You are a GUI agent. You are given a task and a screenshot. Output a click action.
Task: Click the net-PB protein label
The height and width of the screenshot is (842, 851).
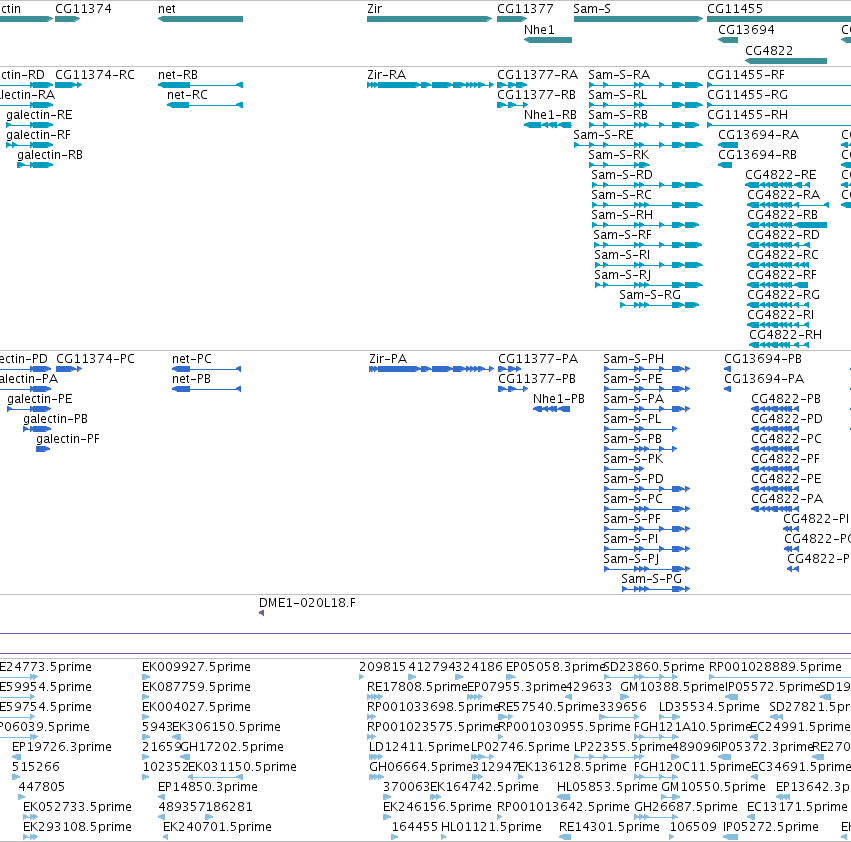191,379
